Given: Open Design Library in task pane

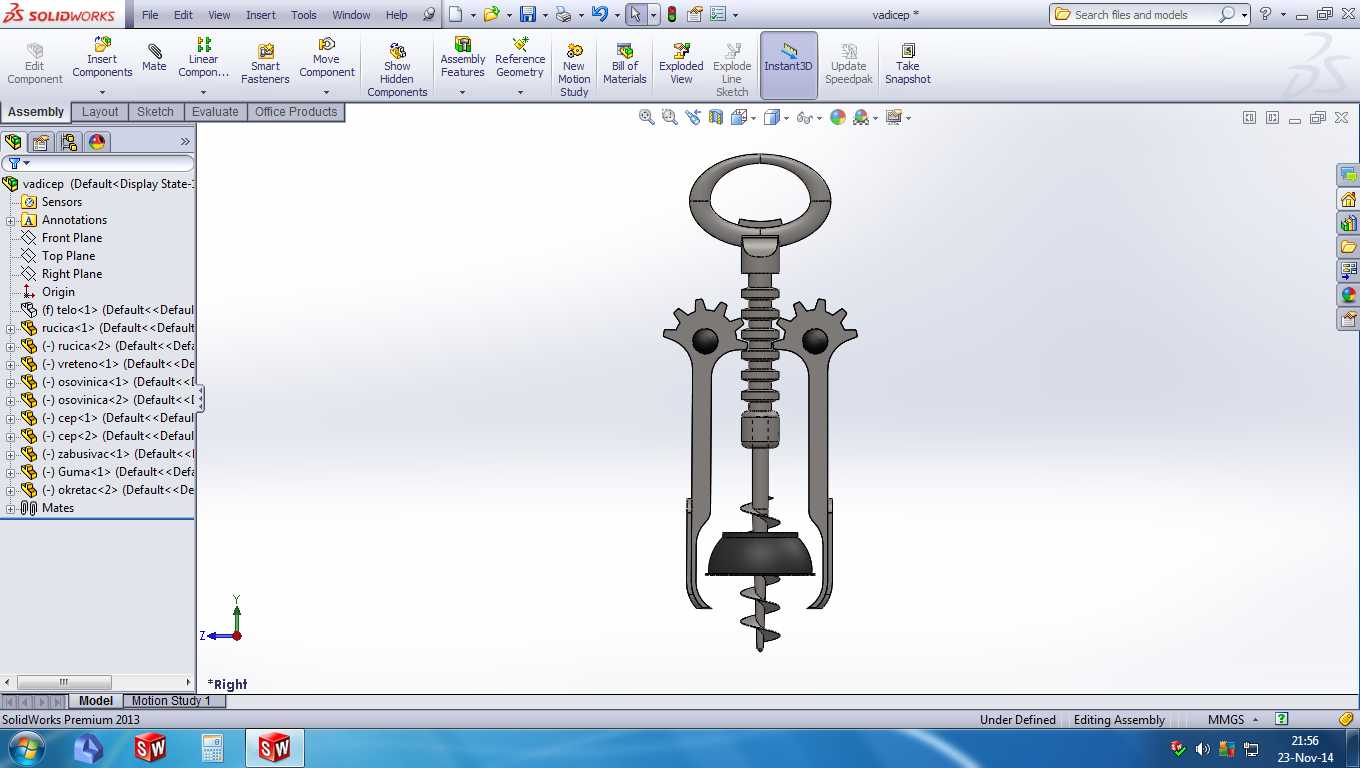Looking at the screenshot, I should 1348,223.
